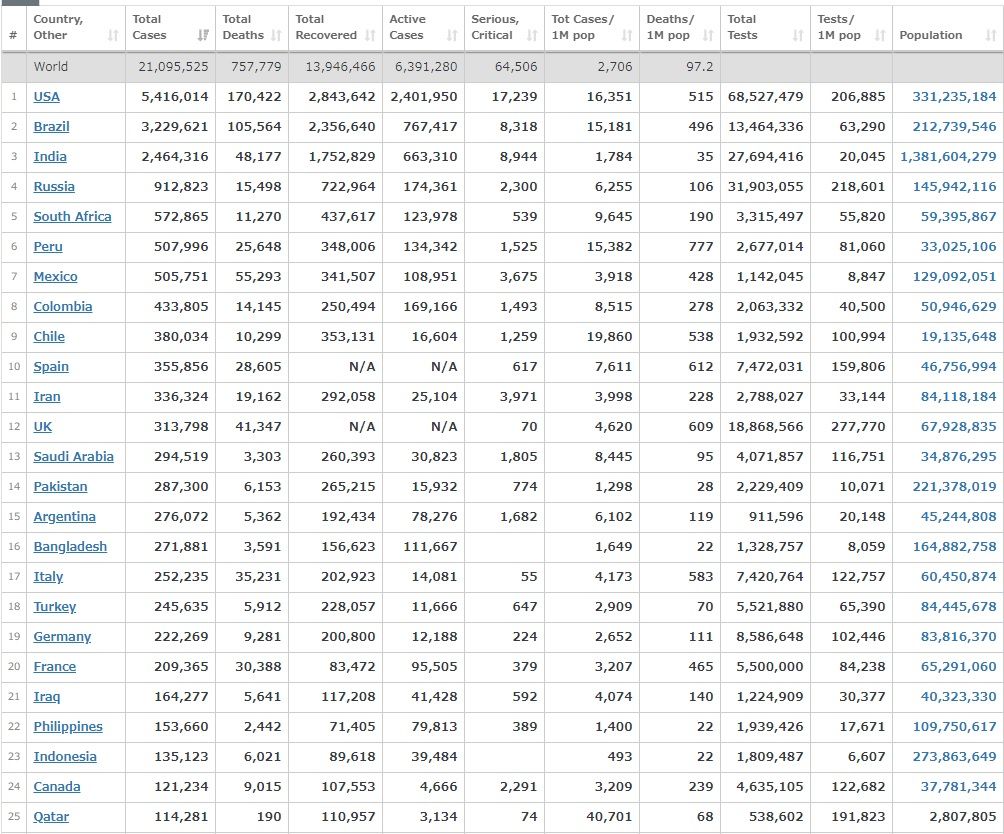Viewport: 1004px width, 834px height.
Task: Go to South Africa details
Action: pos(72,217)
